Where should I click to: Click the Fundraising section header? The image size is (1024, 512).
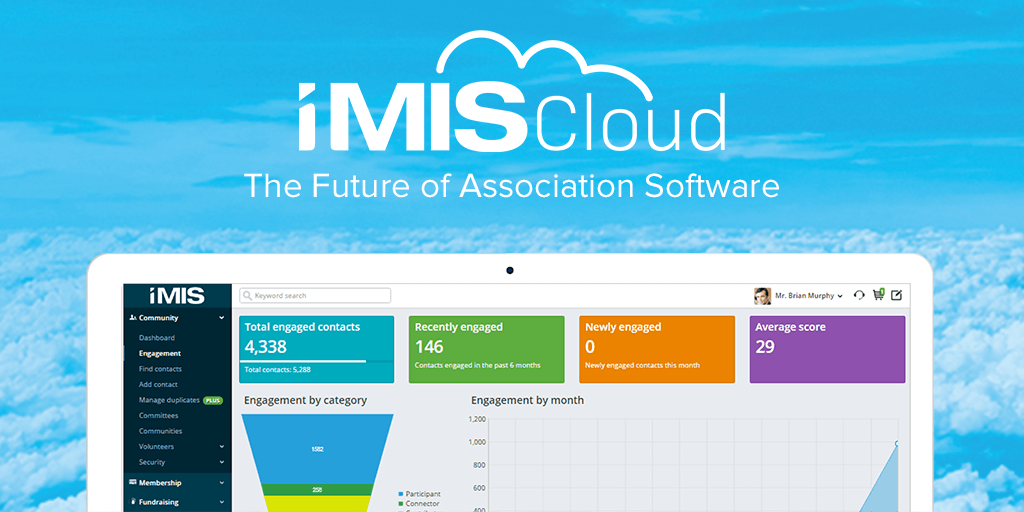pyautogui.click(x=177, y=503)
